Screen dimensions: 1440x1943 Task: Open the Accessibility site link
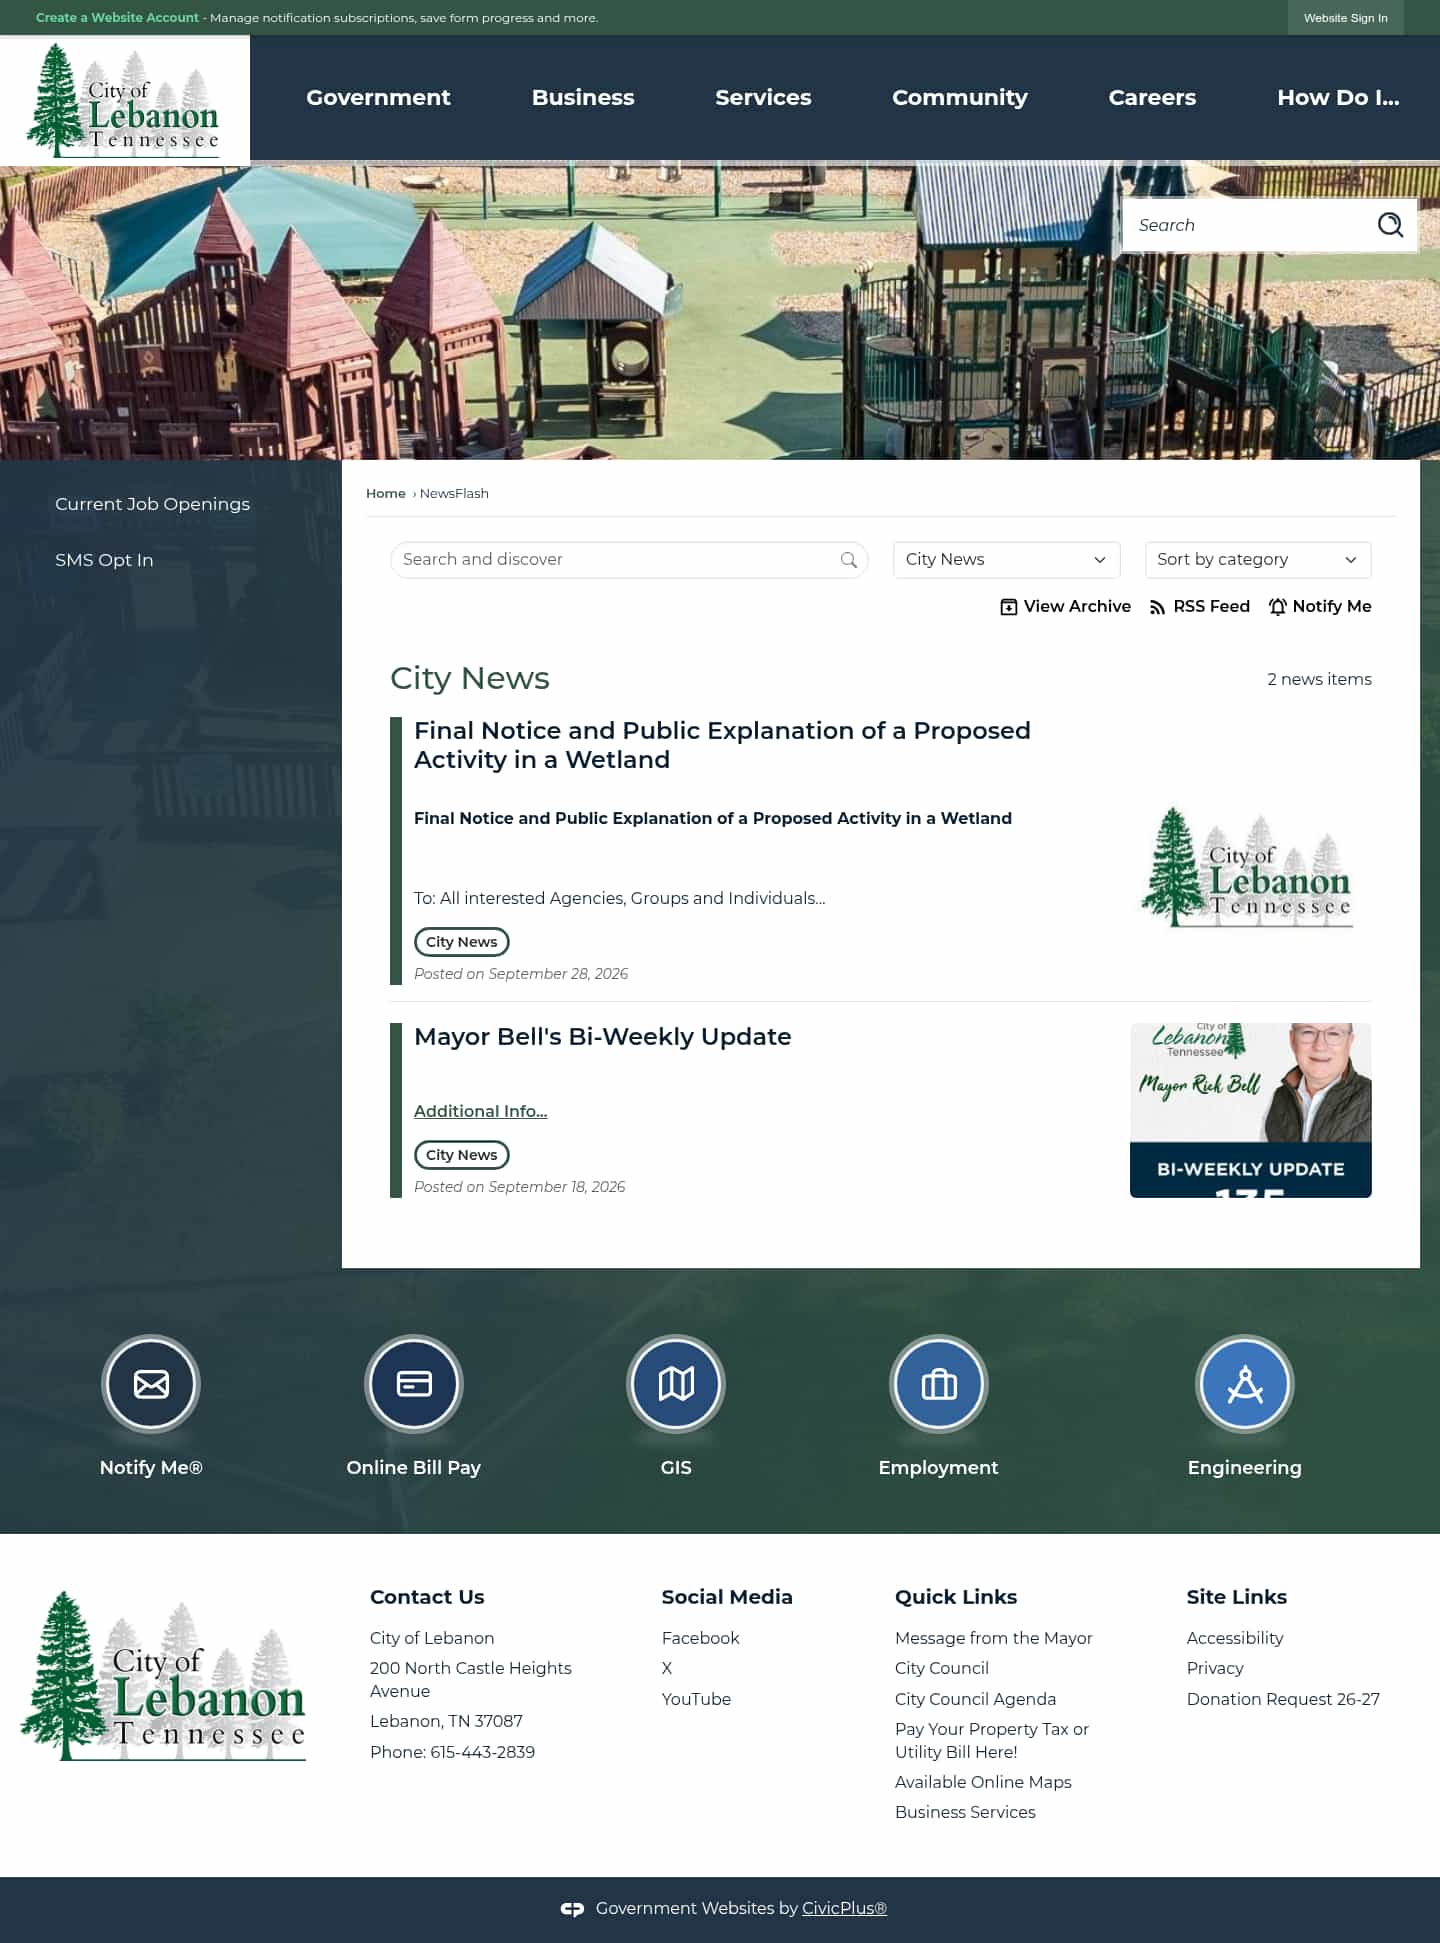(x=1234, y=1638)
